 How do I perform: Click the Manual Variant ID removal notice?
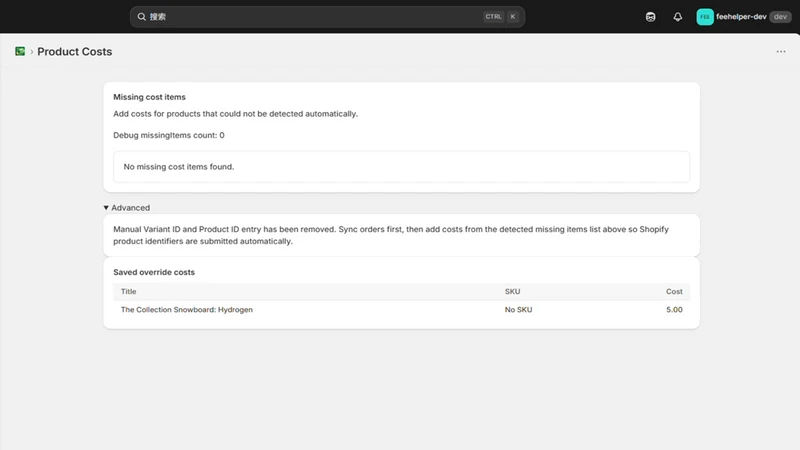pos(391,235)
